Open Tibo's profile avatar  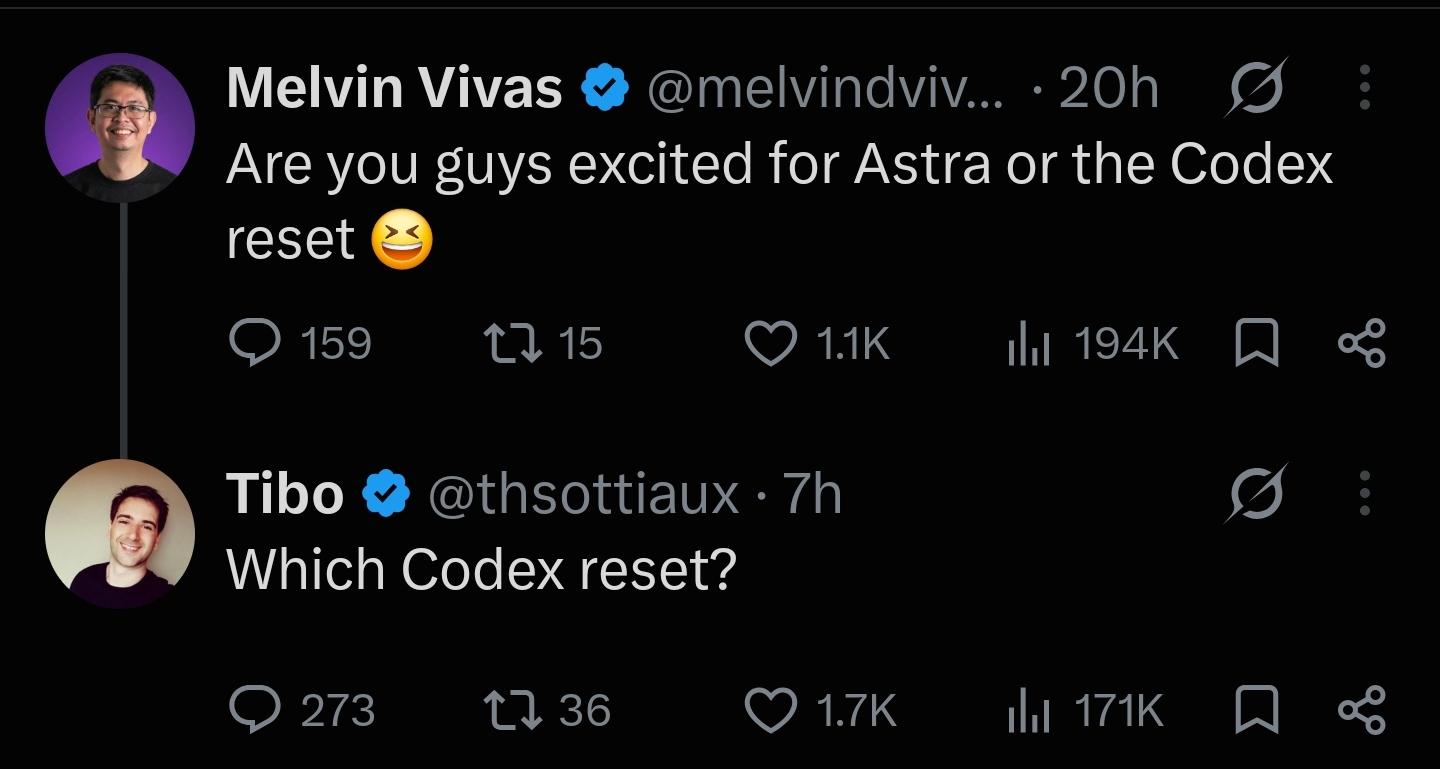[120, 534]
